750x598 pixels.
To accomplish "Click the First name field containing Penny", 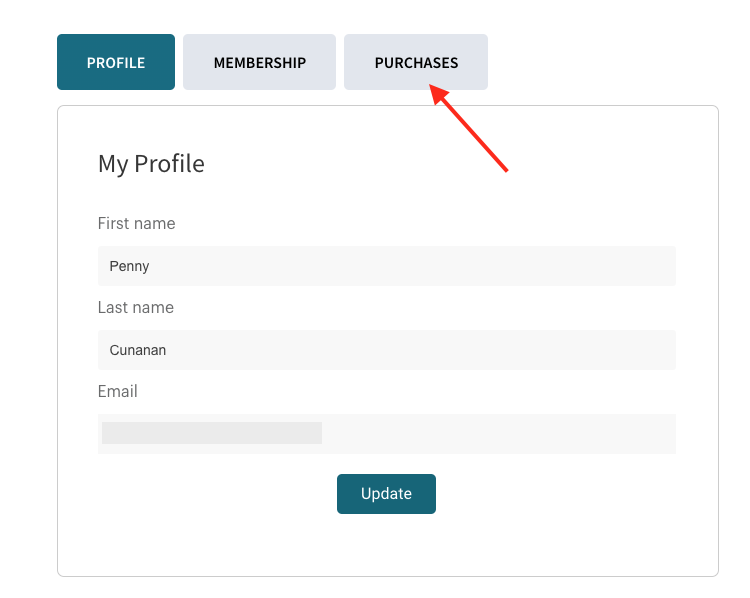I will (386, 266).
